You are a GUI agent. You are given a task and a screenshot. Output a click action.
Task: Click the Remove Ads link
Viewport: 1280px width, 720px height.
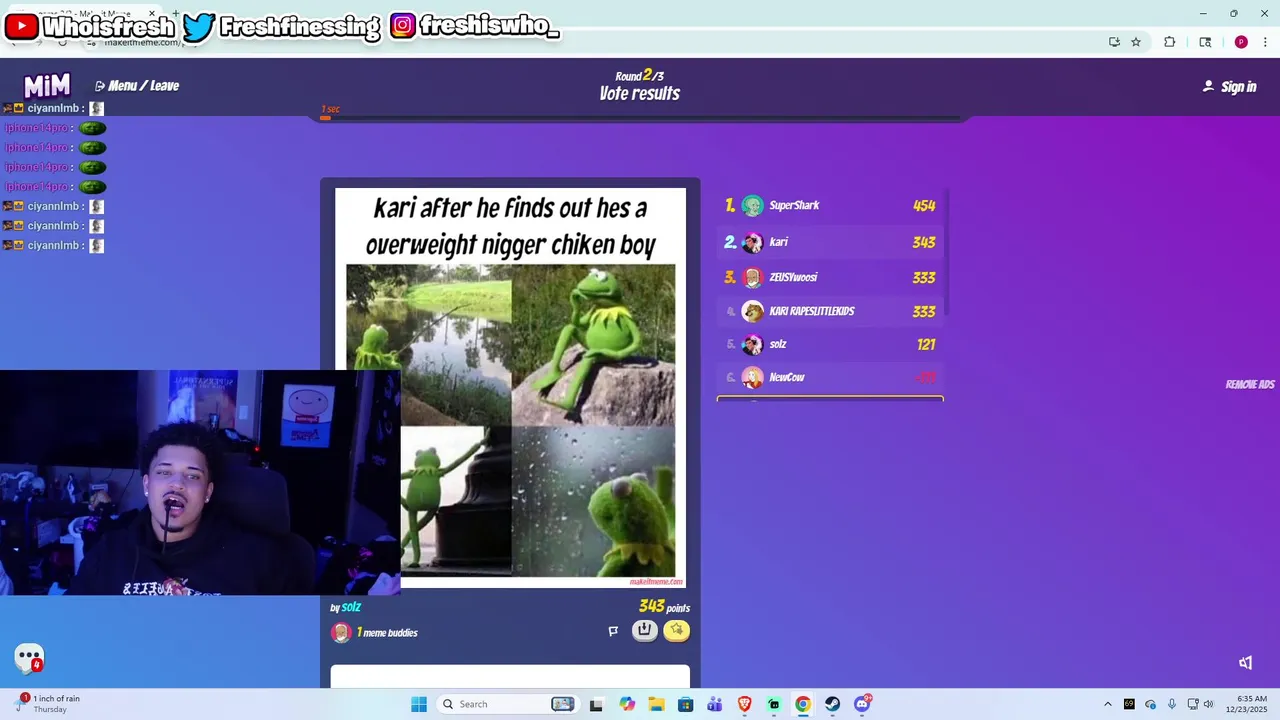click(1250, 384)
